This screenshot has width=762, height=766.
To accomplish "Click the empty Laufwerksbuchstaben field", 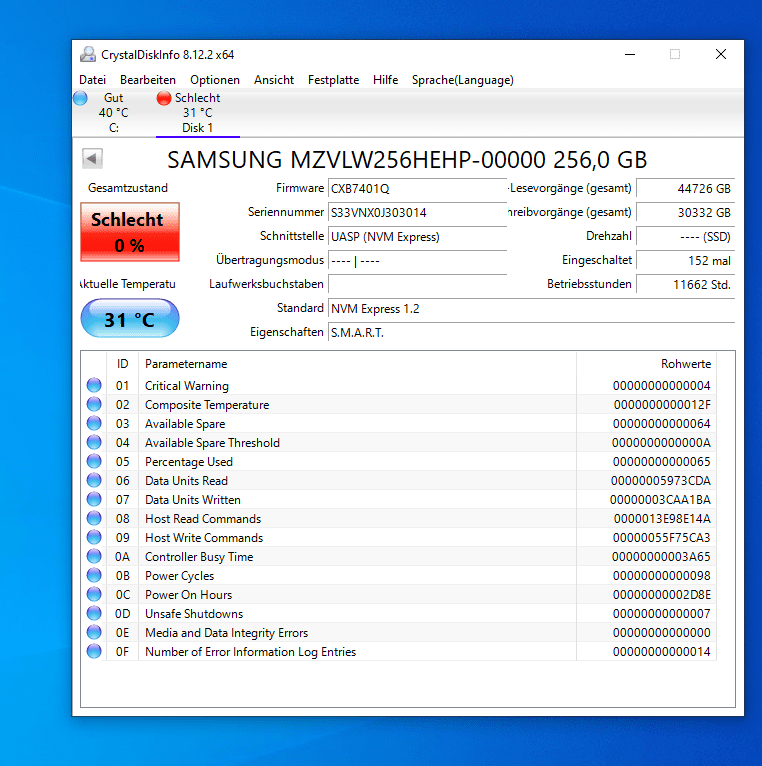I will (418, 284).
